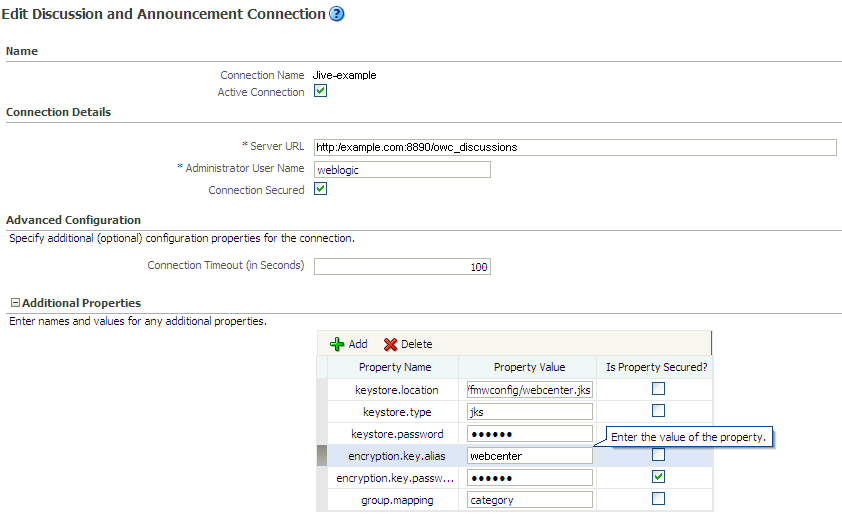
Task: Click the Server URL input field
Action: tap(574, 147)
